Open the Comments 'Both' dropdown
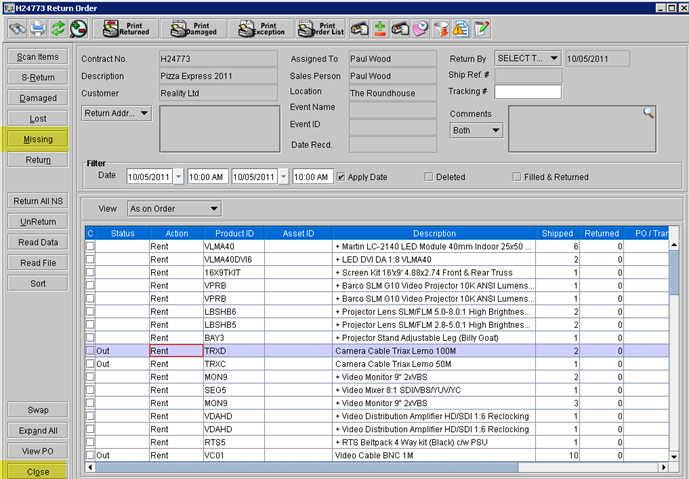The image size is (689, 479). pyautogui.click(x=476, y=130)
